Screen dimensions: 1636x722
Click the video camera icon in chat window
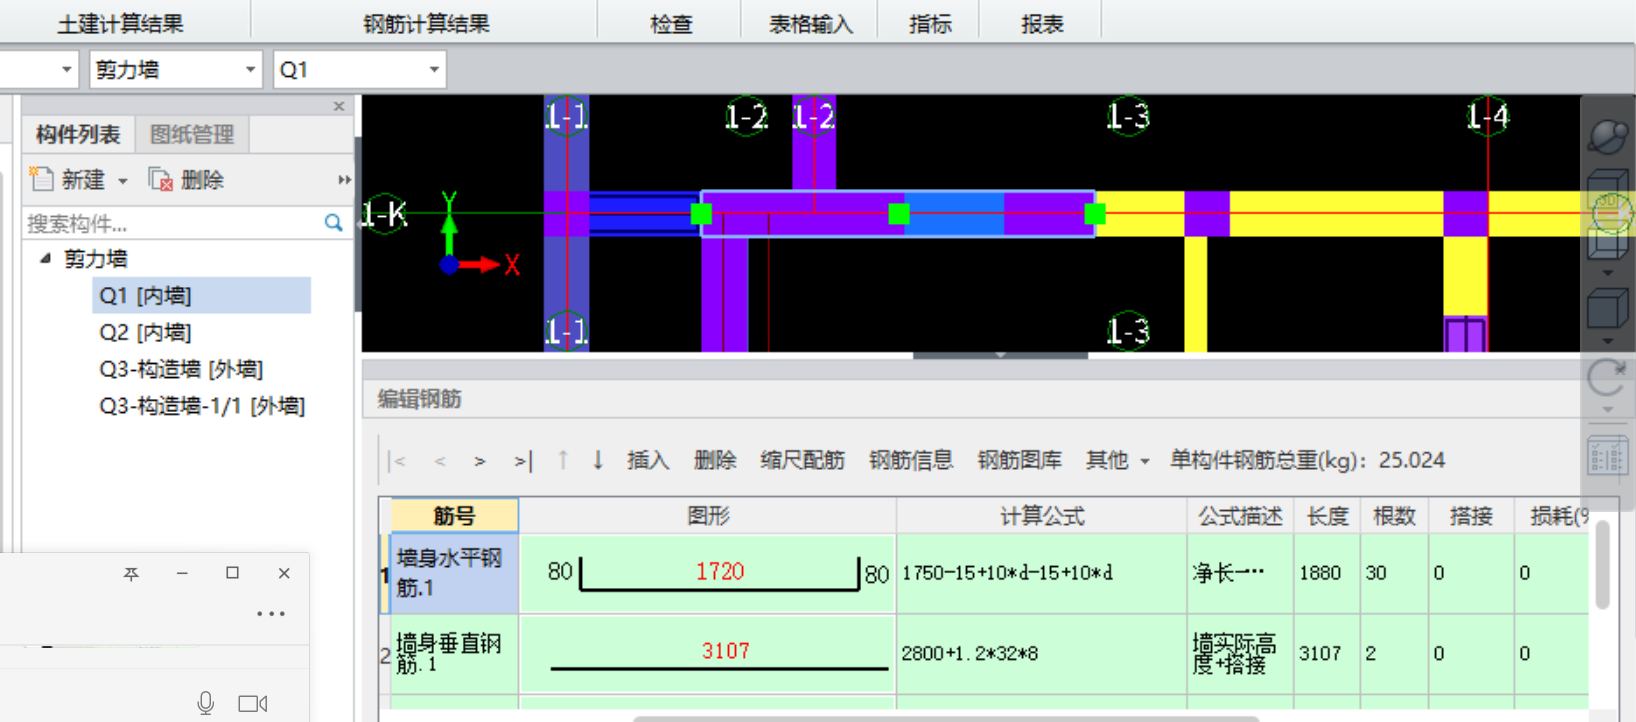click(253, 704)
